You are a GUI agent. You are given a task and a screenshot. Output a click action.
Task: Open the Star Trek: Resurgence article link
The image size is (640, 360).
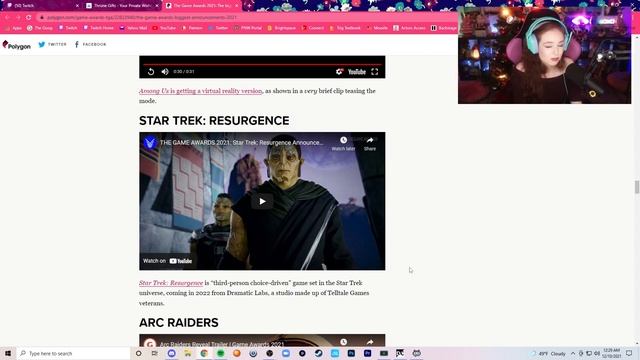(171, 283)
